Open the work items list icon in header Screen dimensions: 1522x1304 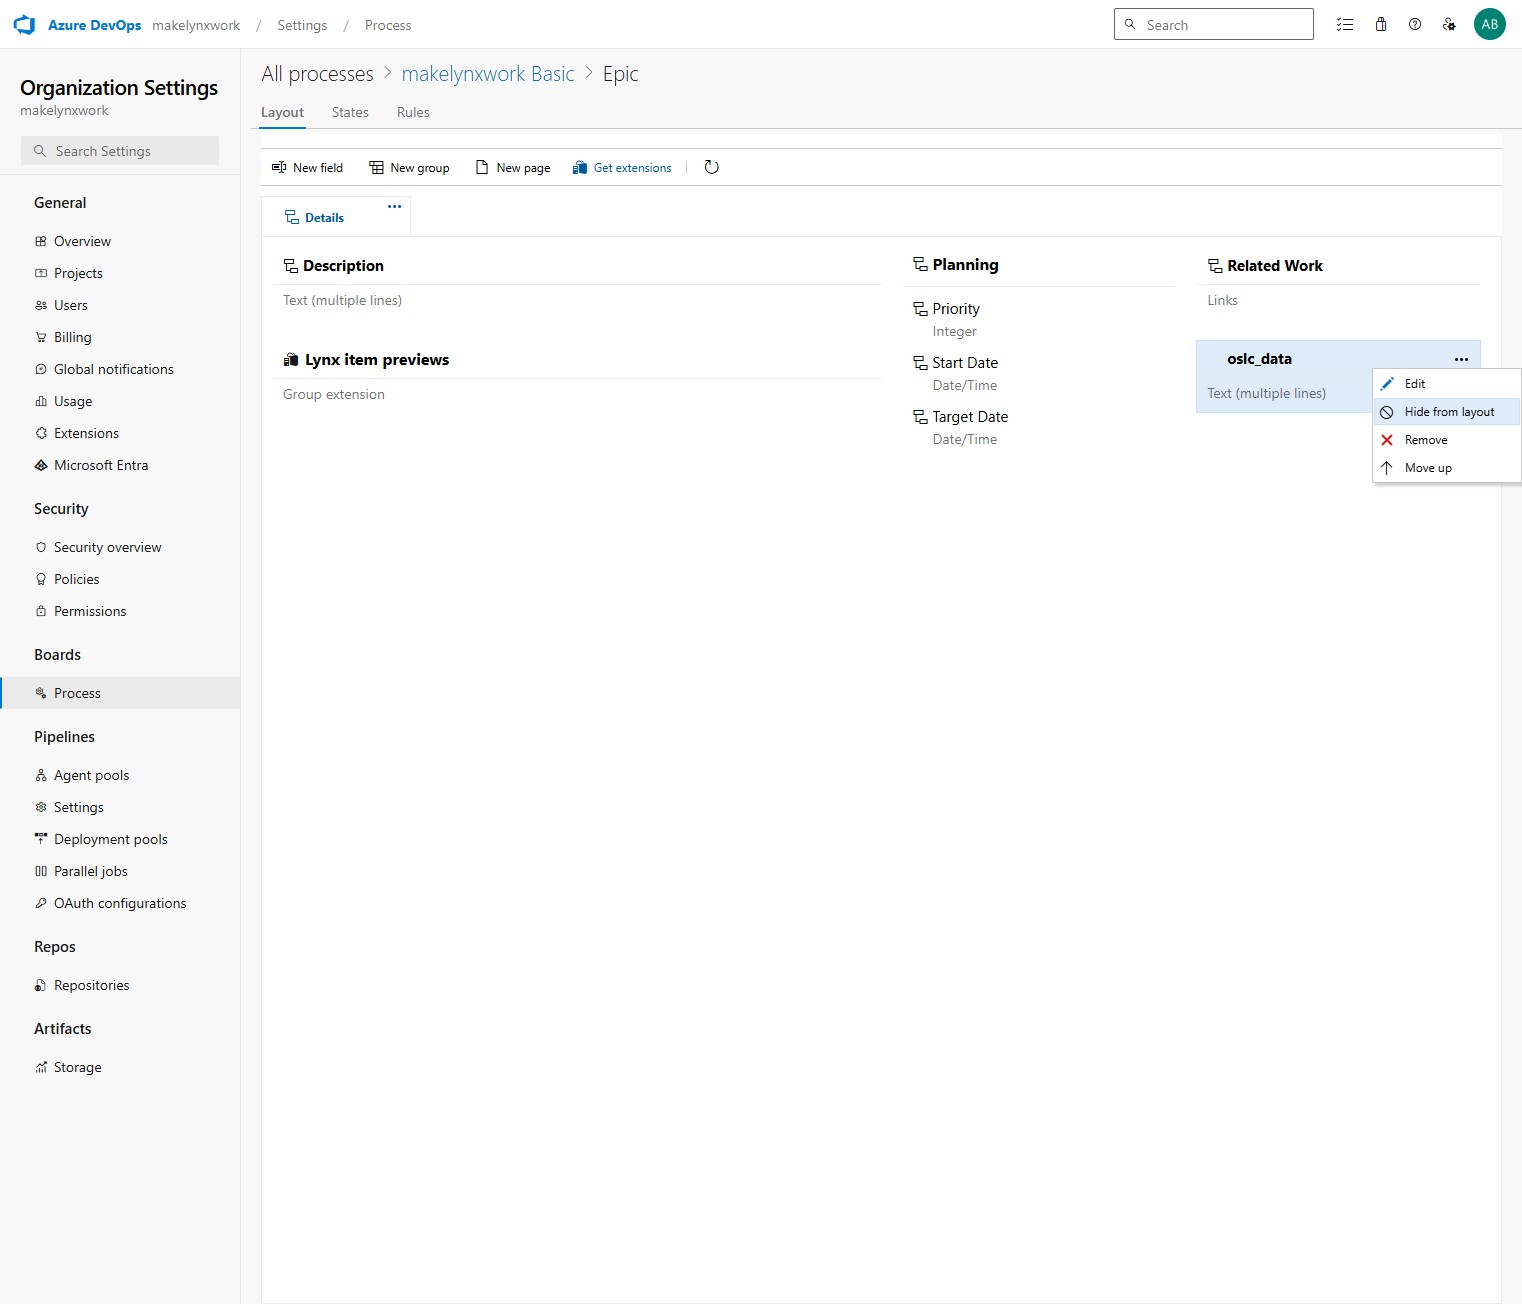[1345, 25]
